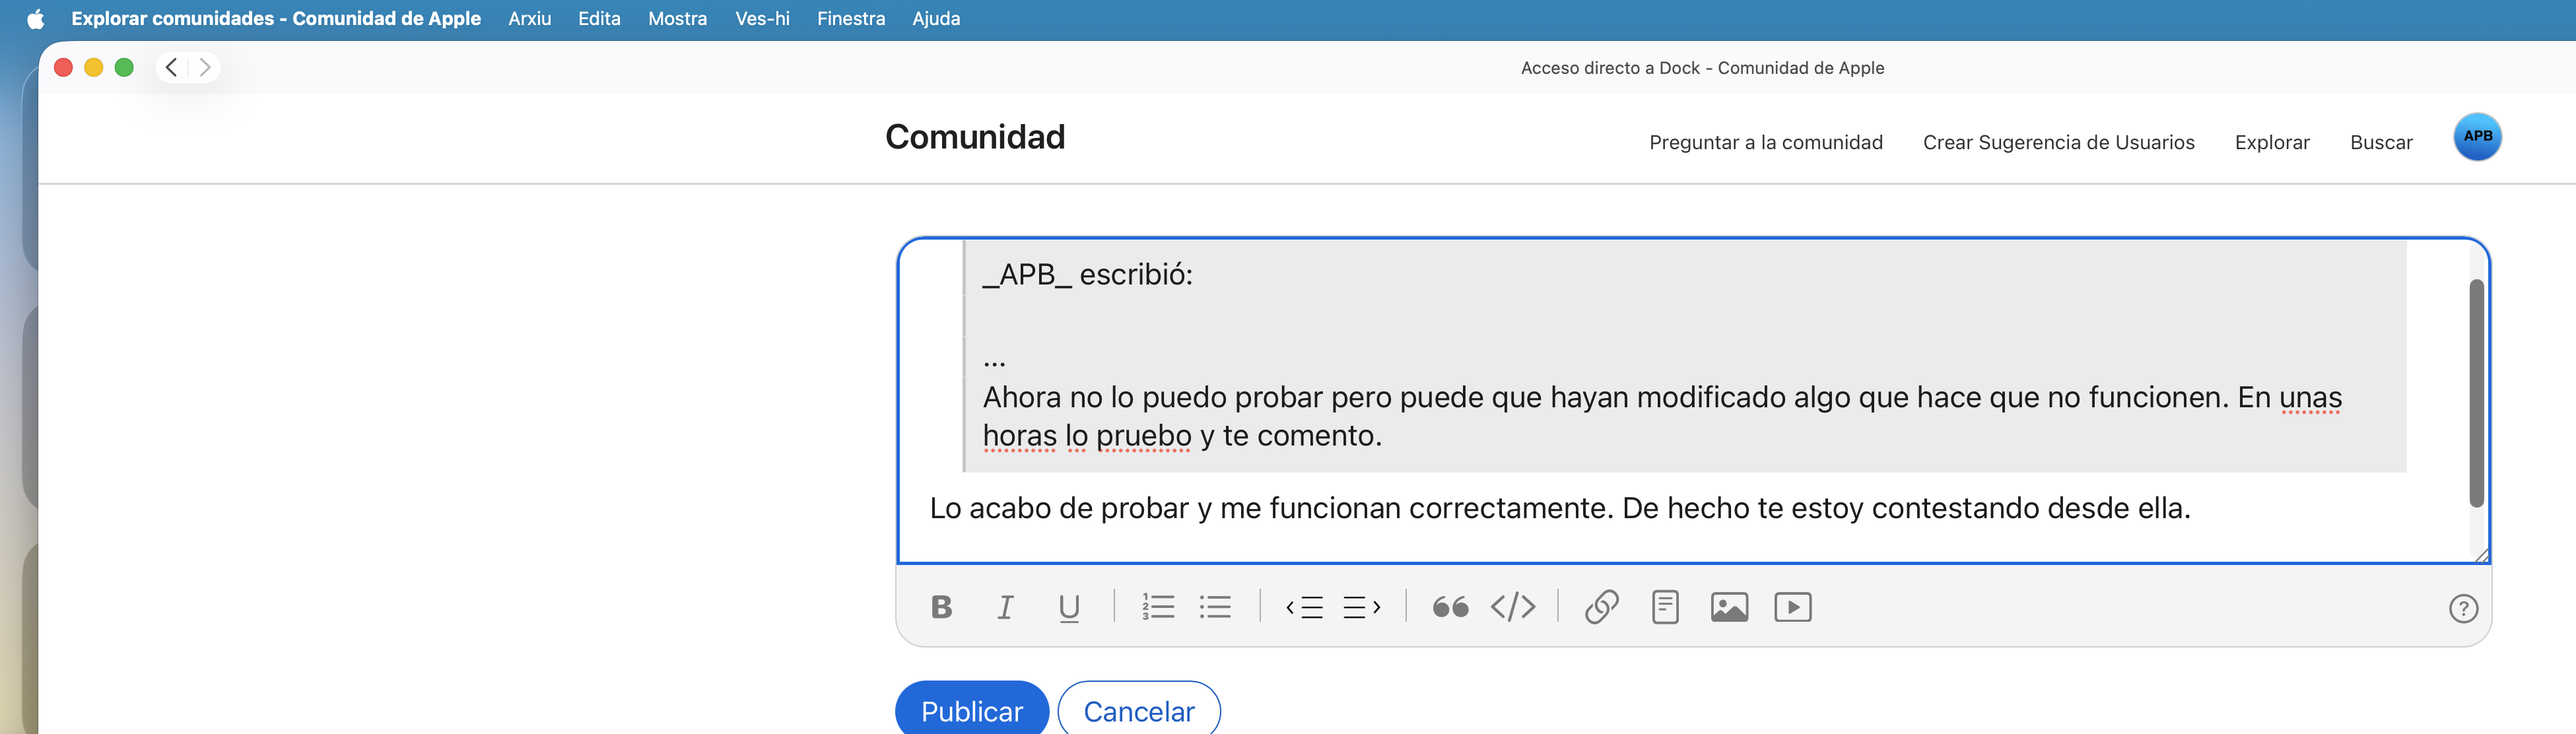Screen dimensions: 2576x734
Task: Open the Edita menu
Action: (599, 18)
